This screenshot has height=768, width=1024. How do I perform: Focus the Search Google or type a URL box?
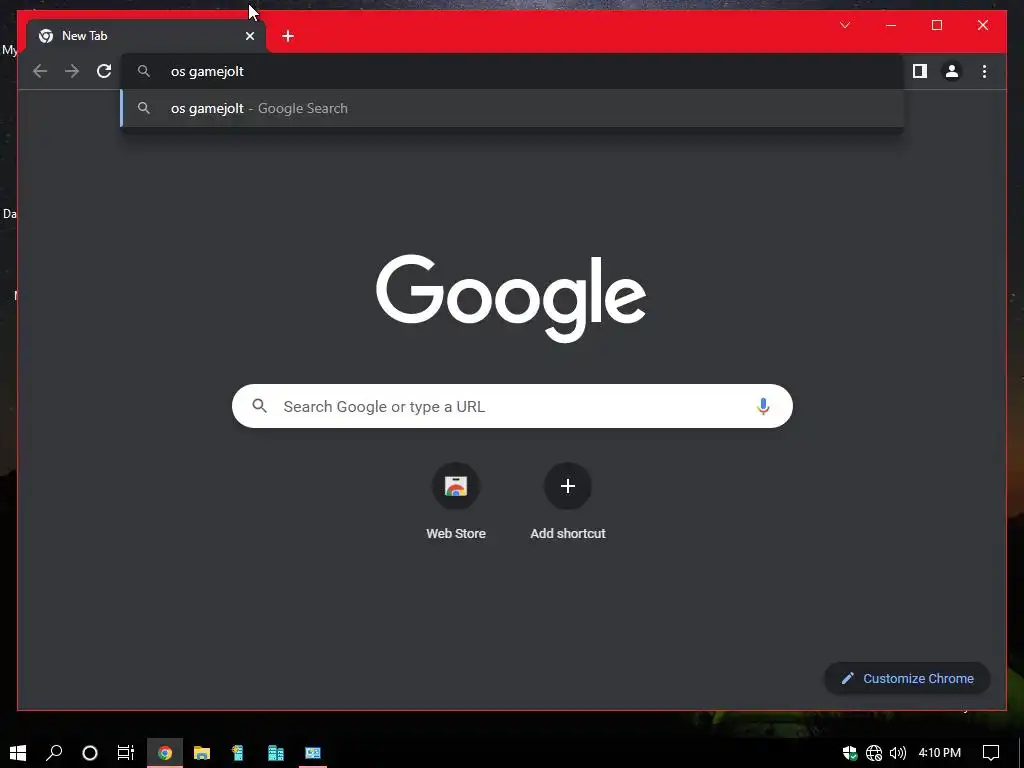(512, 406)
